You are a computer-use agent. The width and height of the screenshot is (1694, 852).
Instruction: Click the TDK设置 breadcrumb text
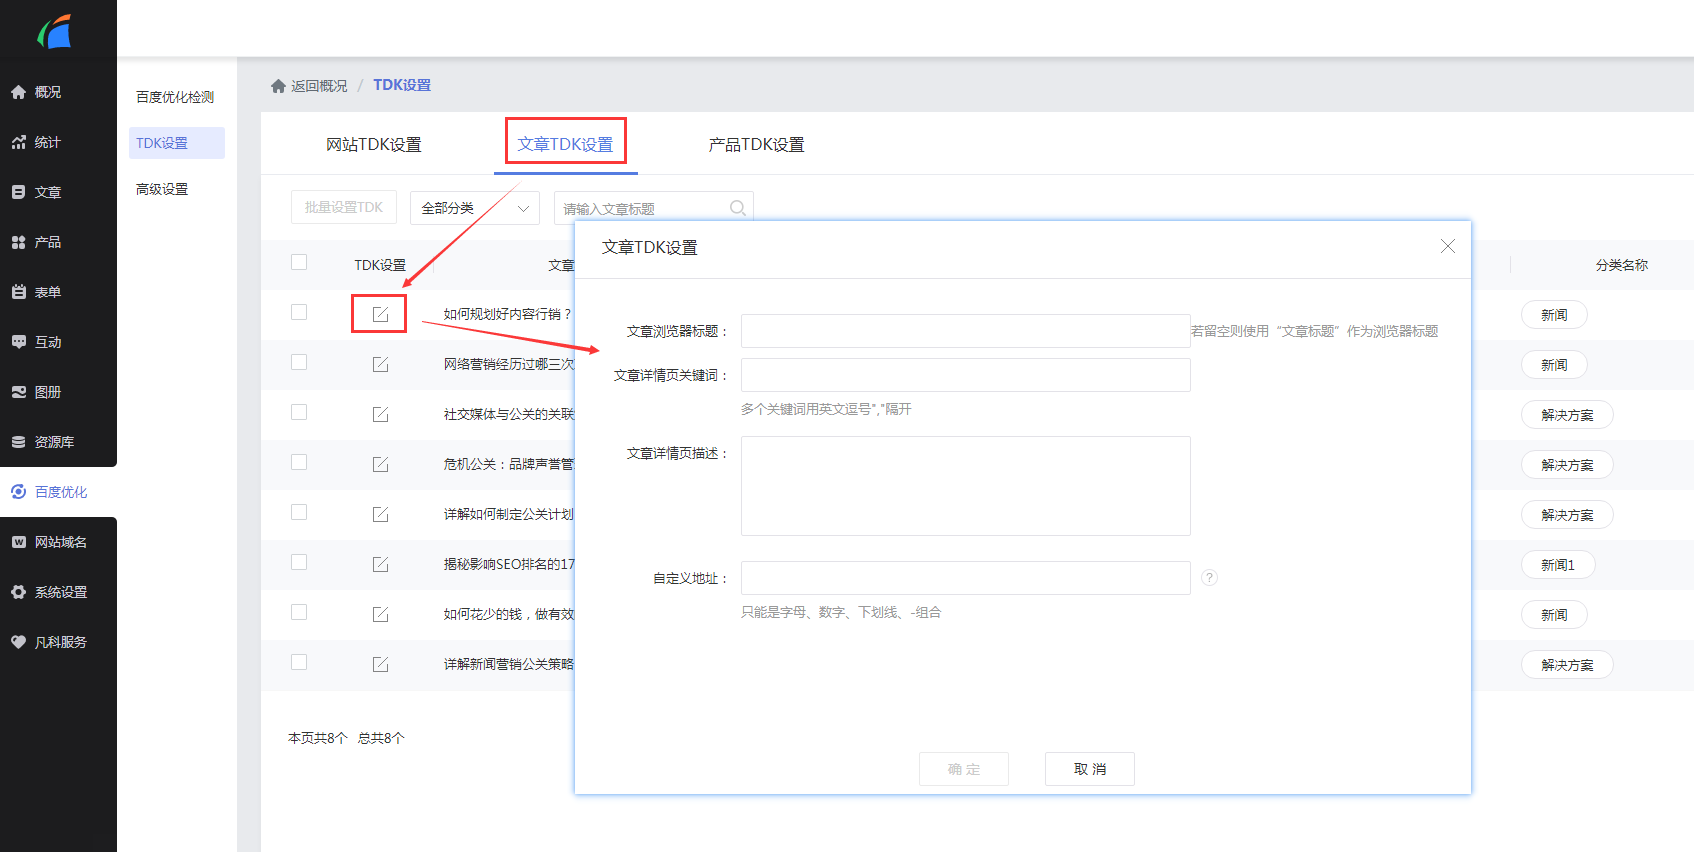click(402, 85)
